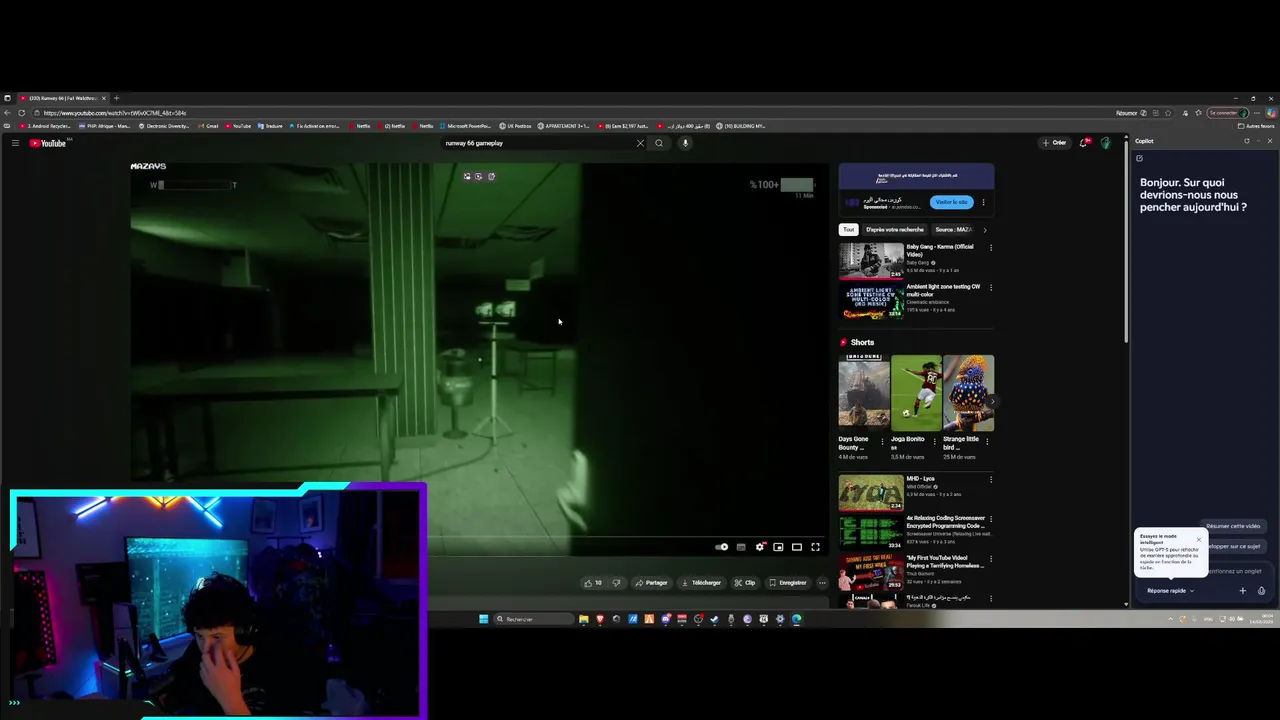
Task: Clear the YouTube search box text
Action: 640,143
